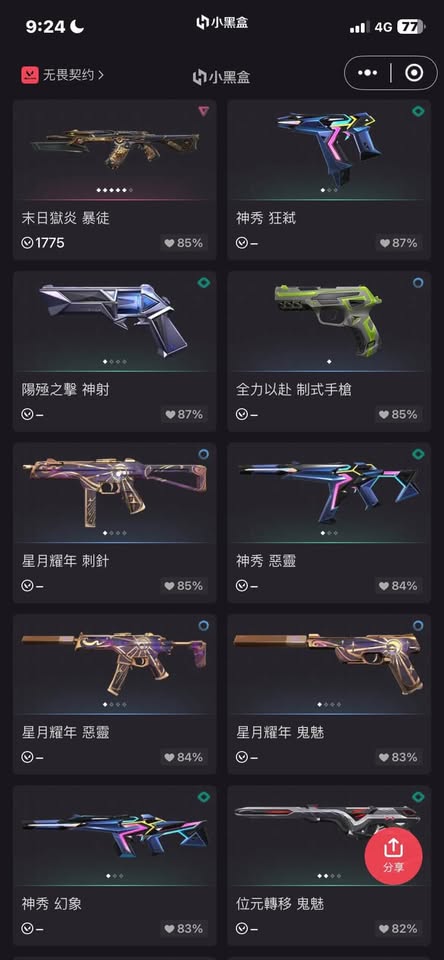
Task: Select variant dots under 末日獄炎 暴徒 image
Action: pyautogui.click(x=115, y=190)
